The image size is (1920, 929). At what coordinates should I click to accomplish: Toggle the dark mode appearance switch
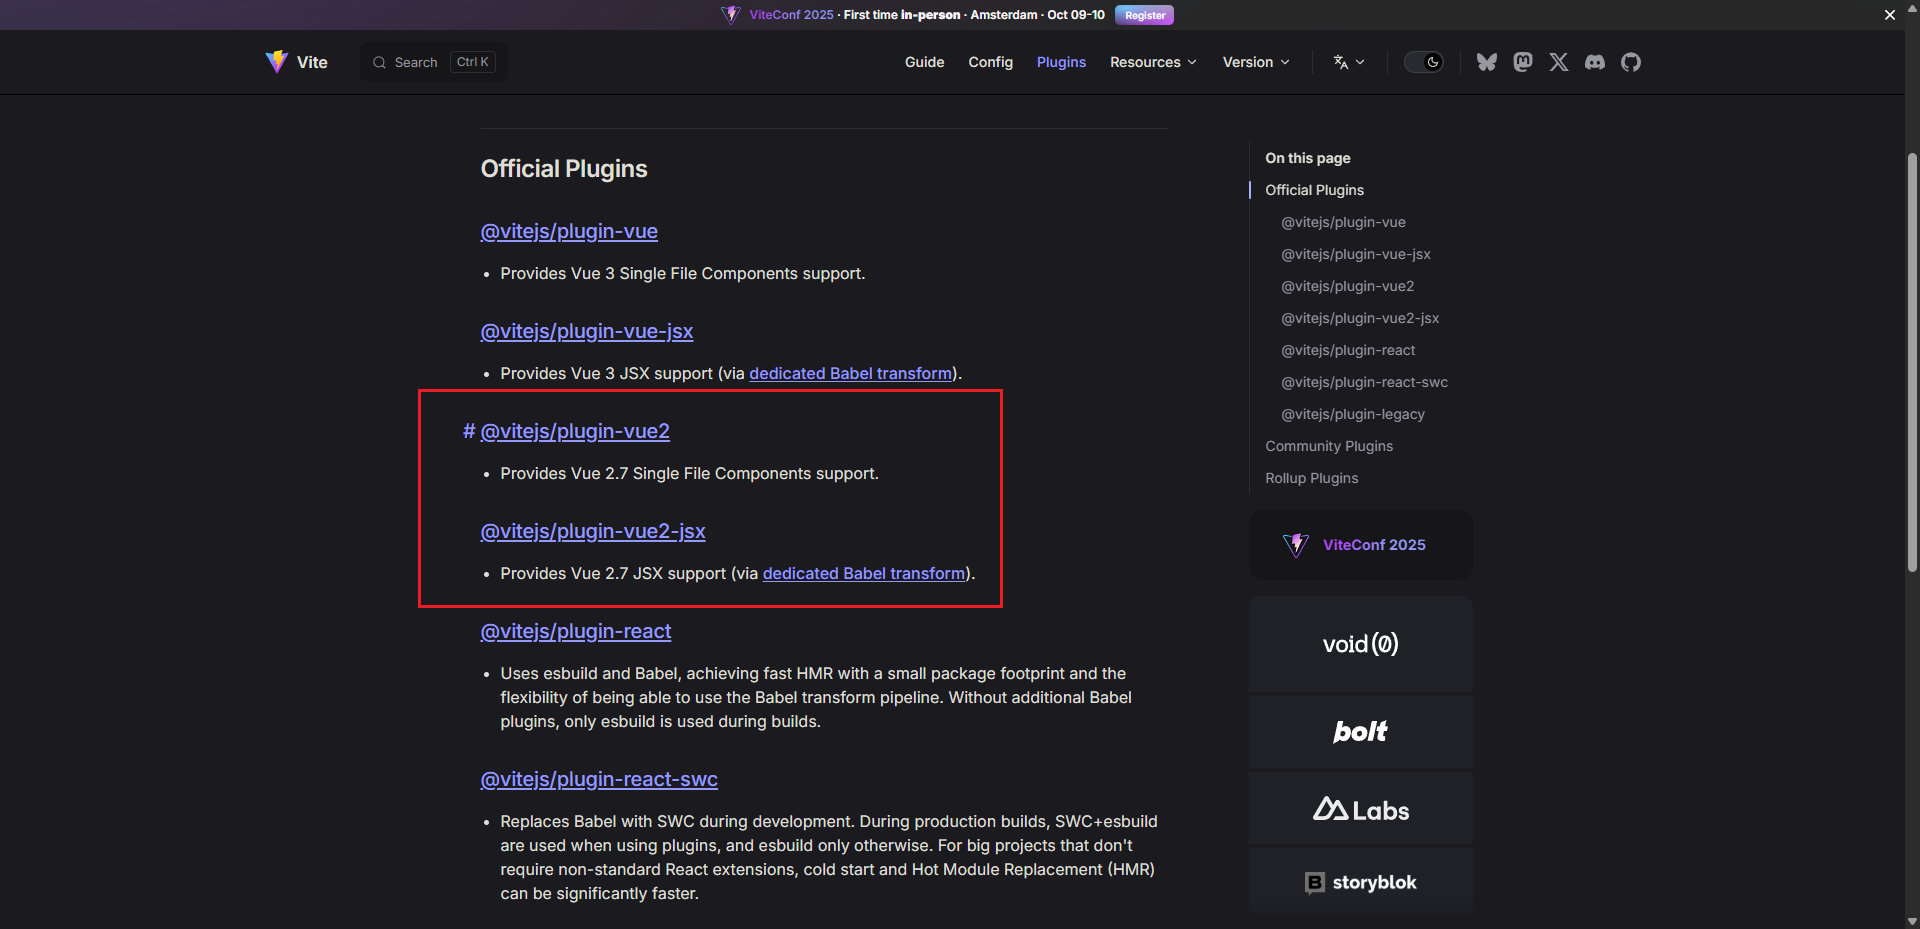[x=1423, y=62]
